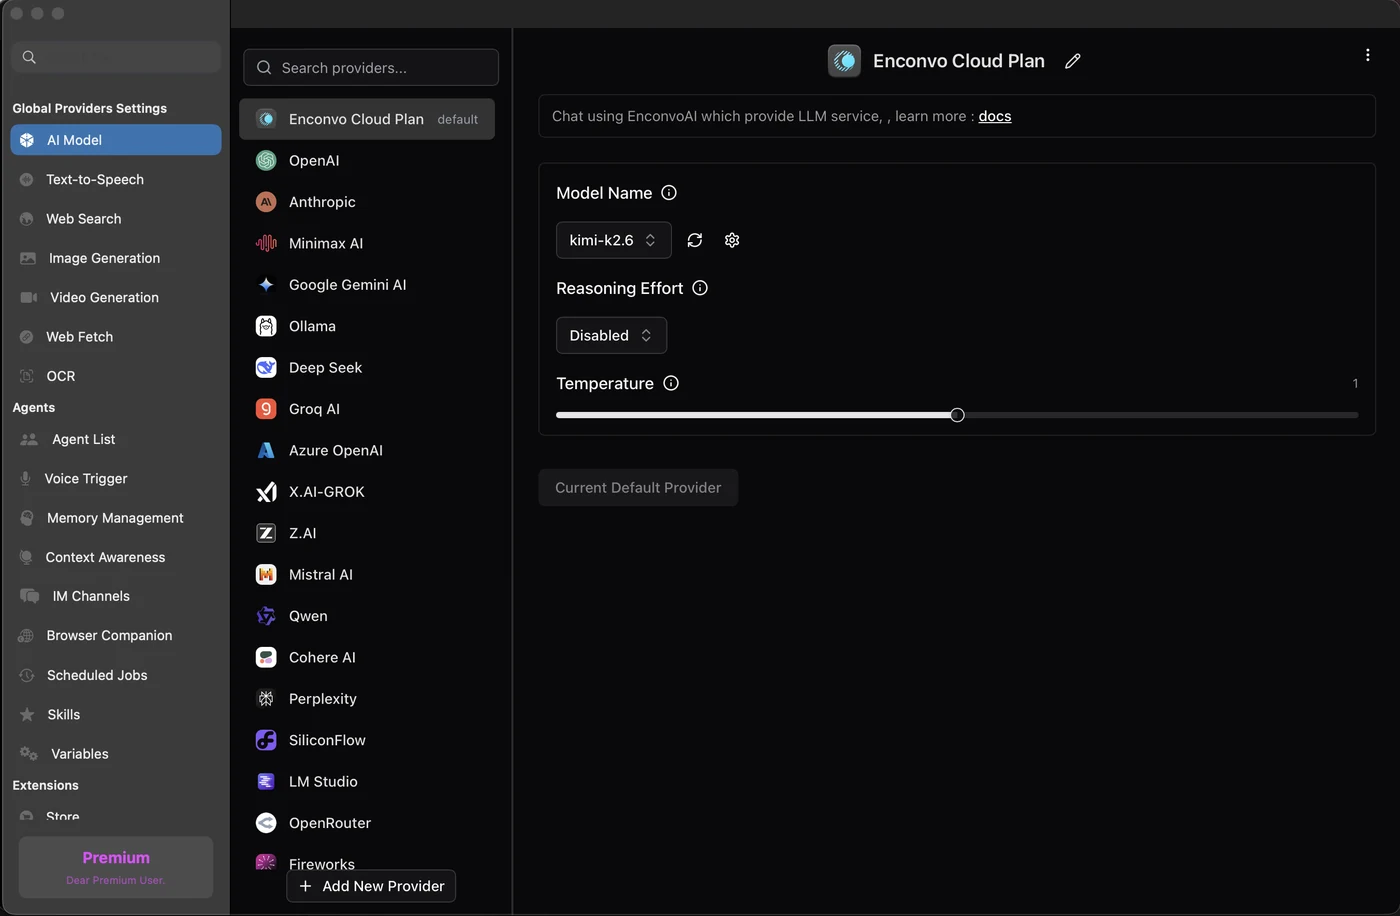The image size is (1400, 916).
Task: Click the Perplexity logo icon
Action: [x=266, y=699]
